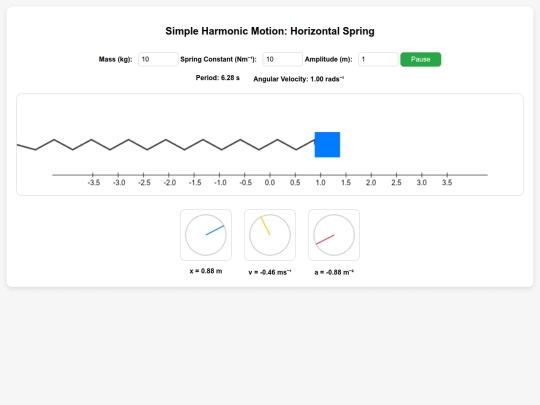Click the page title 'Simple Harmonic Motion: Horizontal Spring'
This screenshot has width=540, height=405.
[x=270, y=31]
